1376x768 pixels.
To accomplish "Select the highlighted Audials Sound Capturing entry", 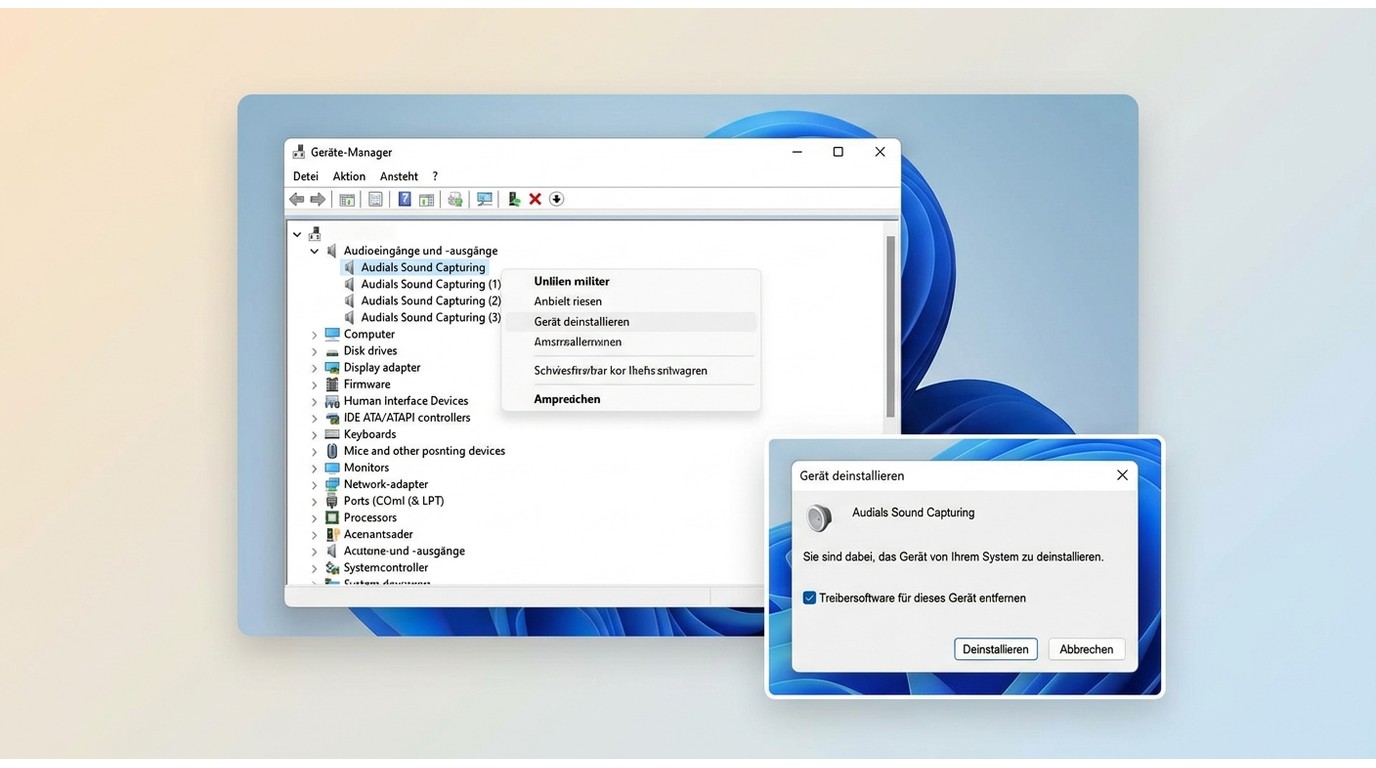I will pyautogui.click(x=423, y=268).
